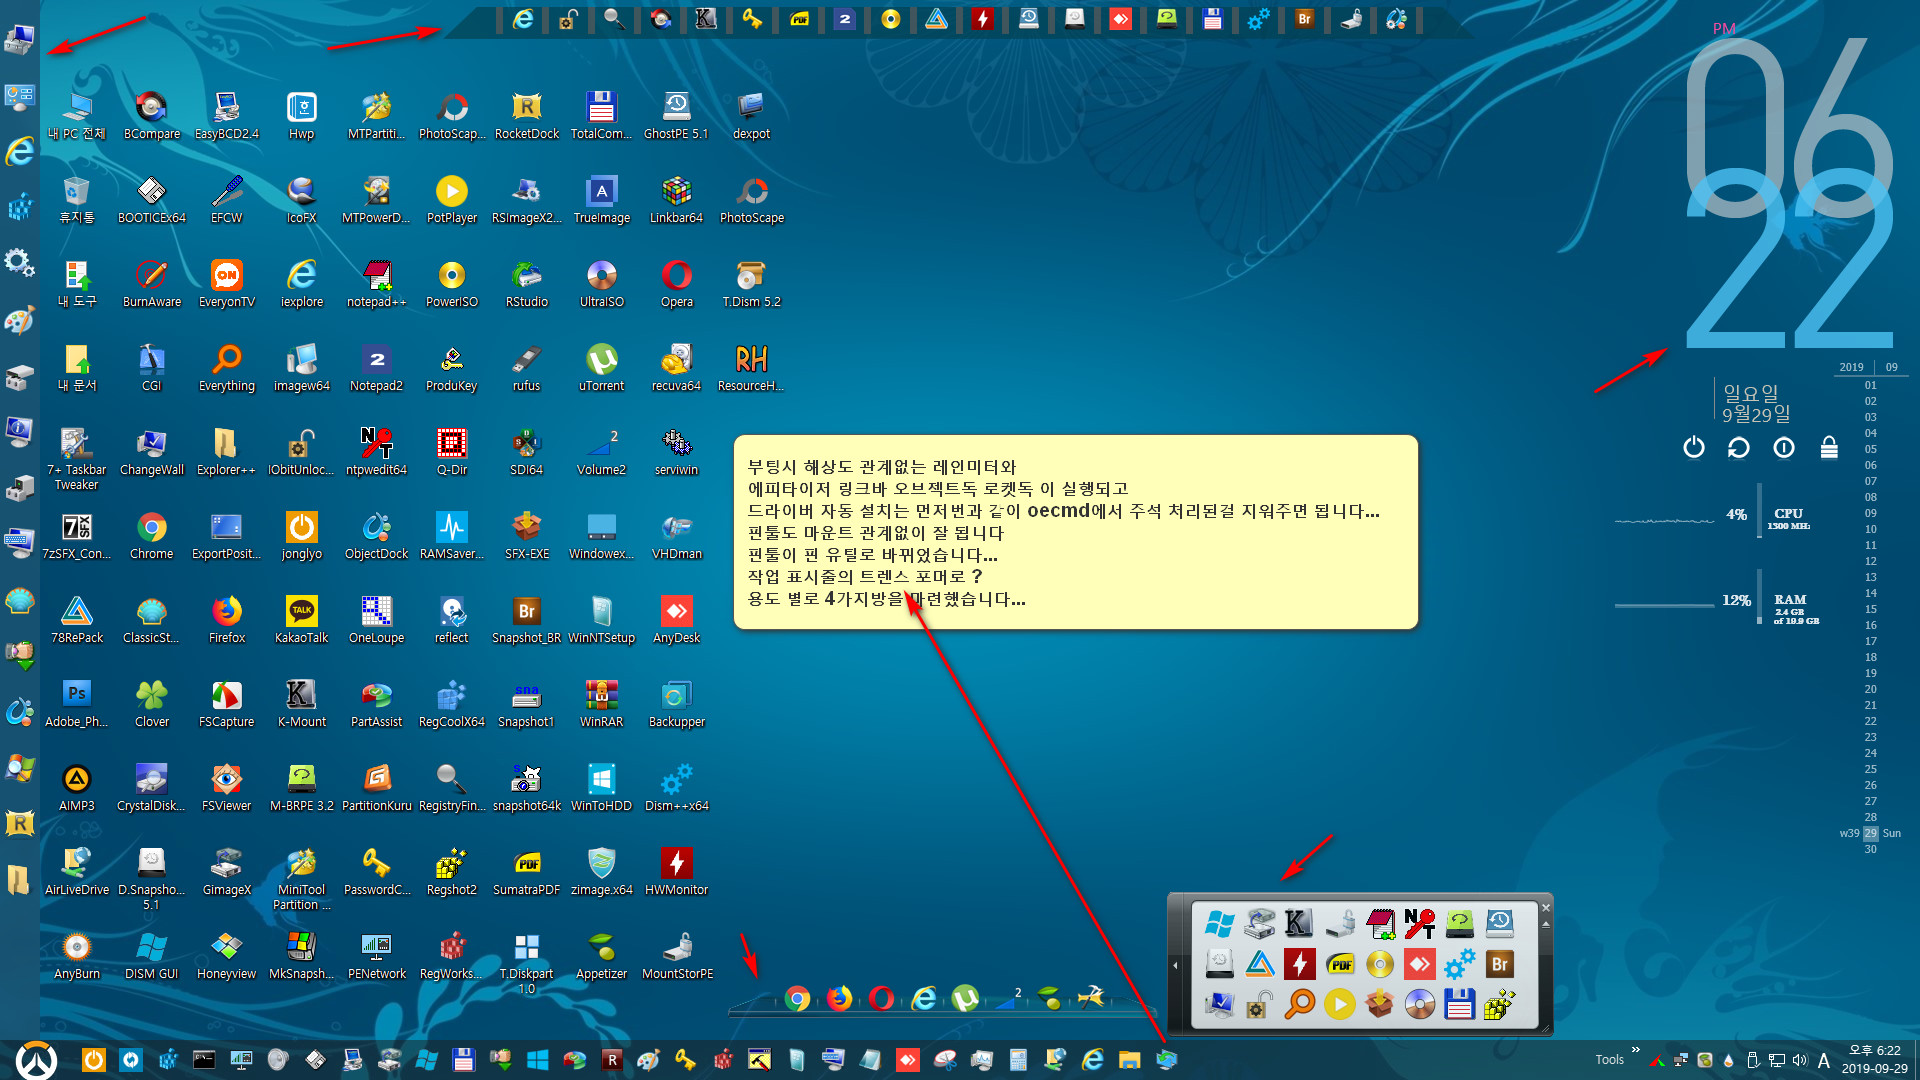Viewport: 1920px width, 1080px height.
Task: Launch the Dism++x64 desktop icon
Action: (677, 788)
